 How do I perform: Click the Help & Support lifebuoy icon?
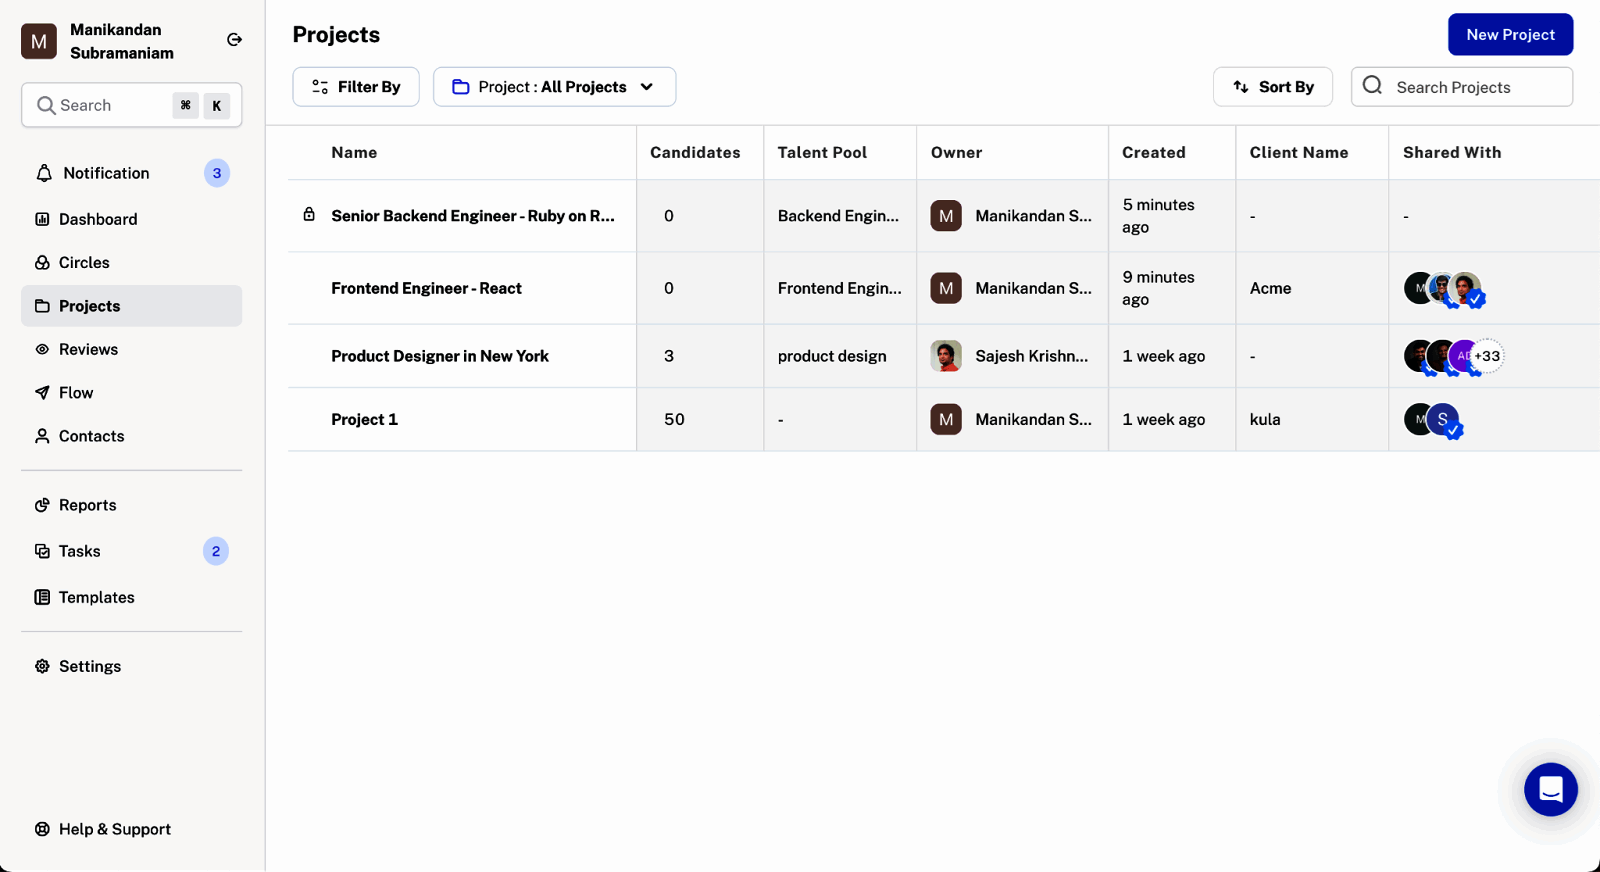42,829
